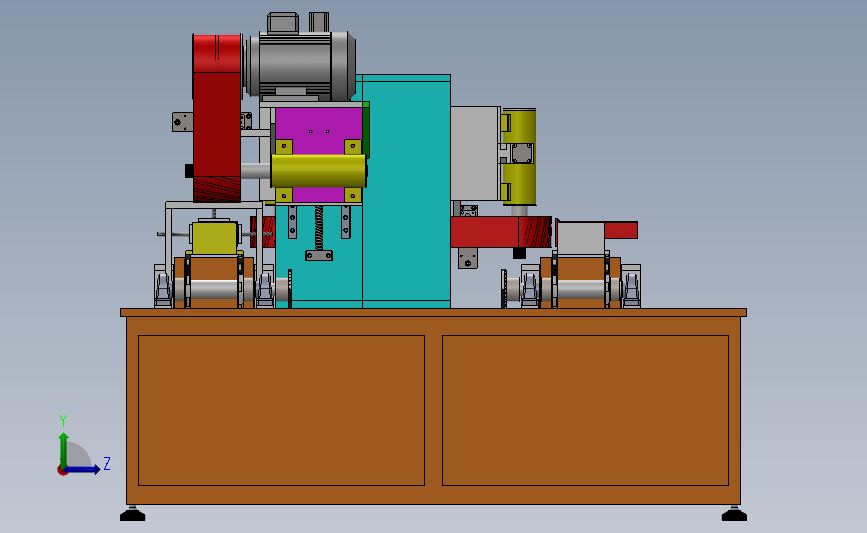The image size is (867, 533).
Task: Select the vertical yellow cylinder on right
Action: coord(519,157)
